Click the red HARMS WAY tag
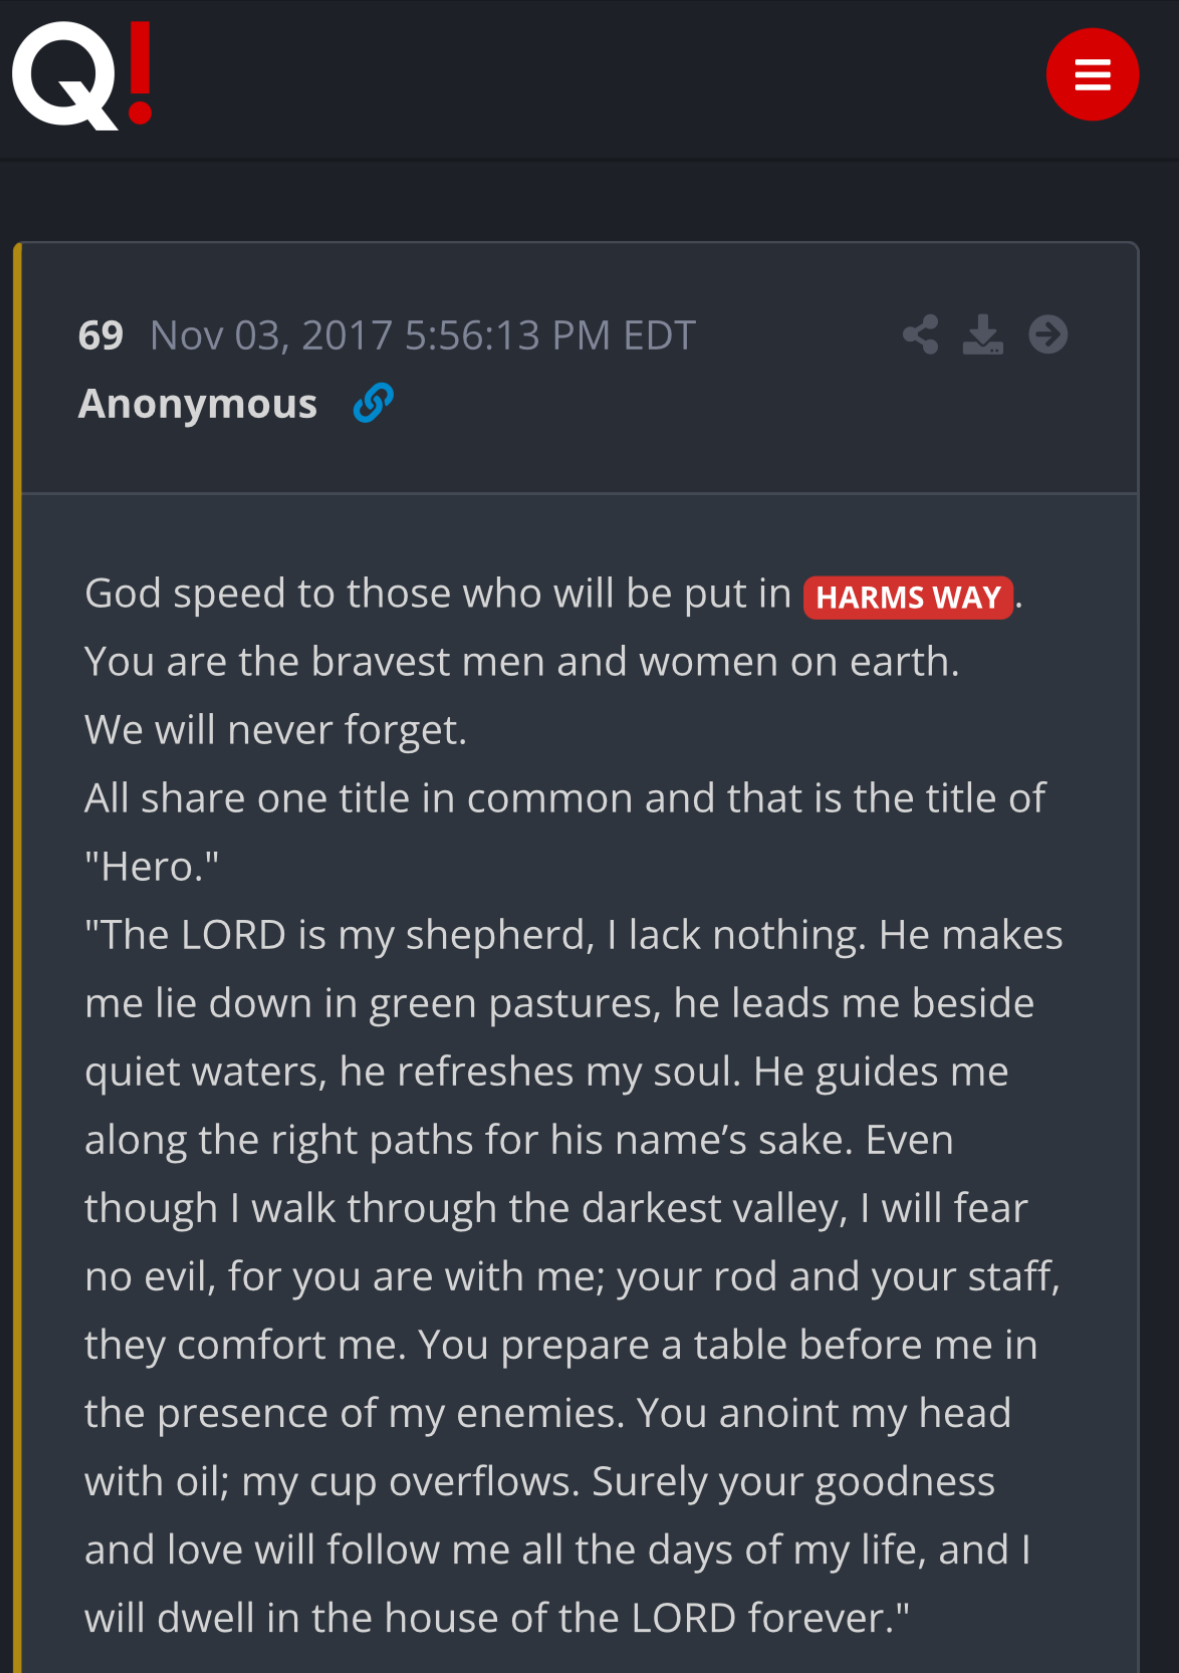Screen dimensions: 1179x1673 (908, 597)
